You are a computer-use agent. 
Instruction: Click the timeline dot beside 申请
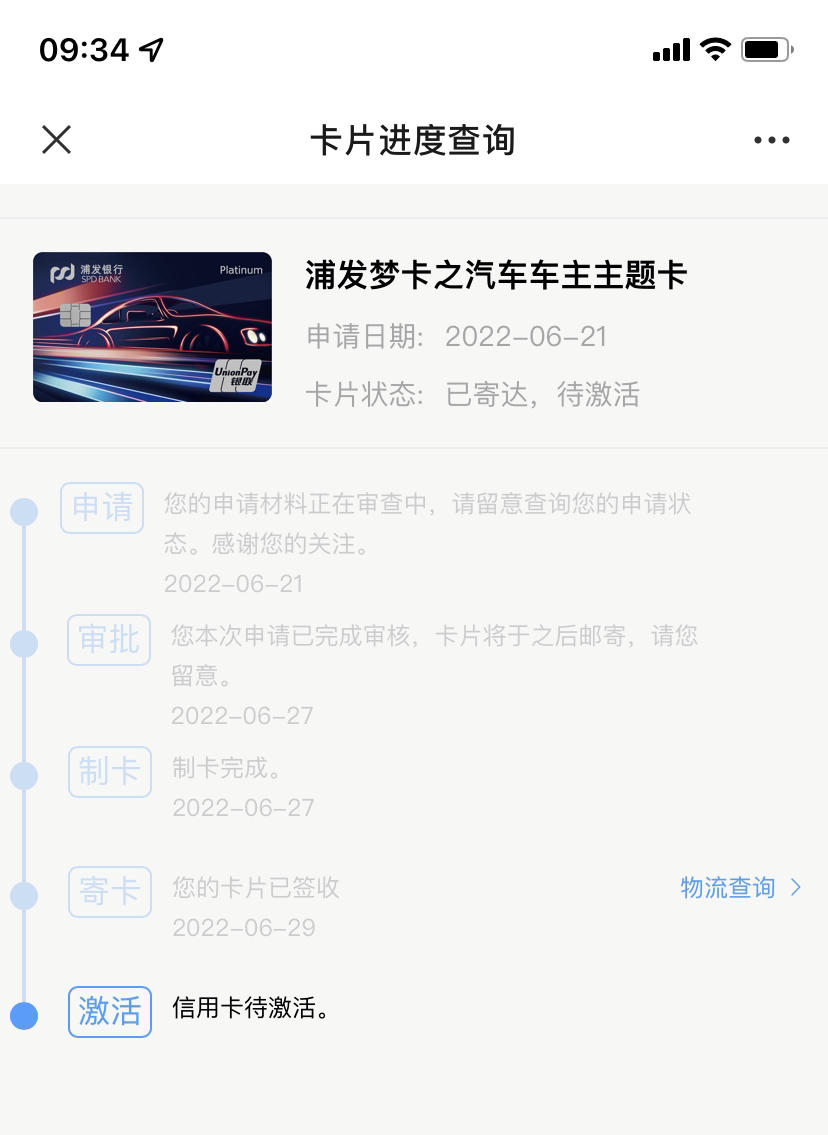coord(24,512)
